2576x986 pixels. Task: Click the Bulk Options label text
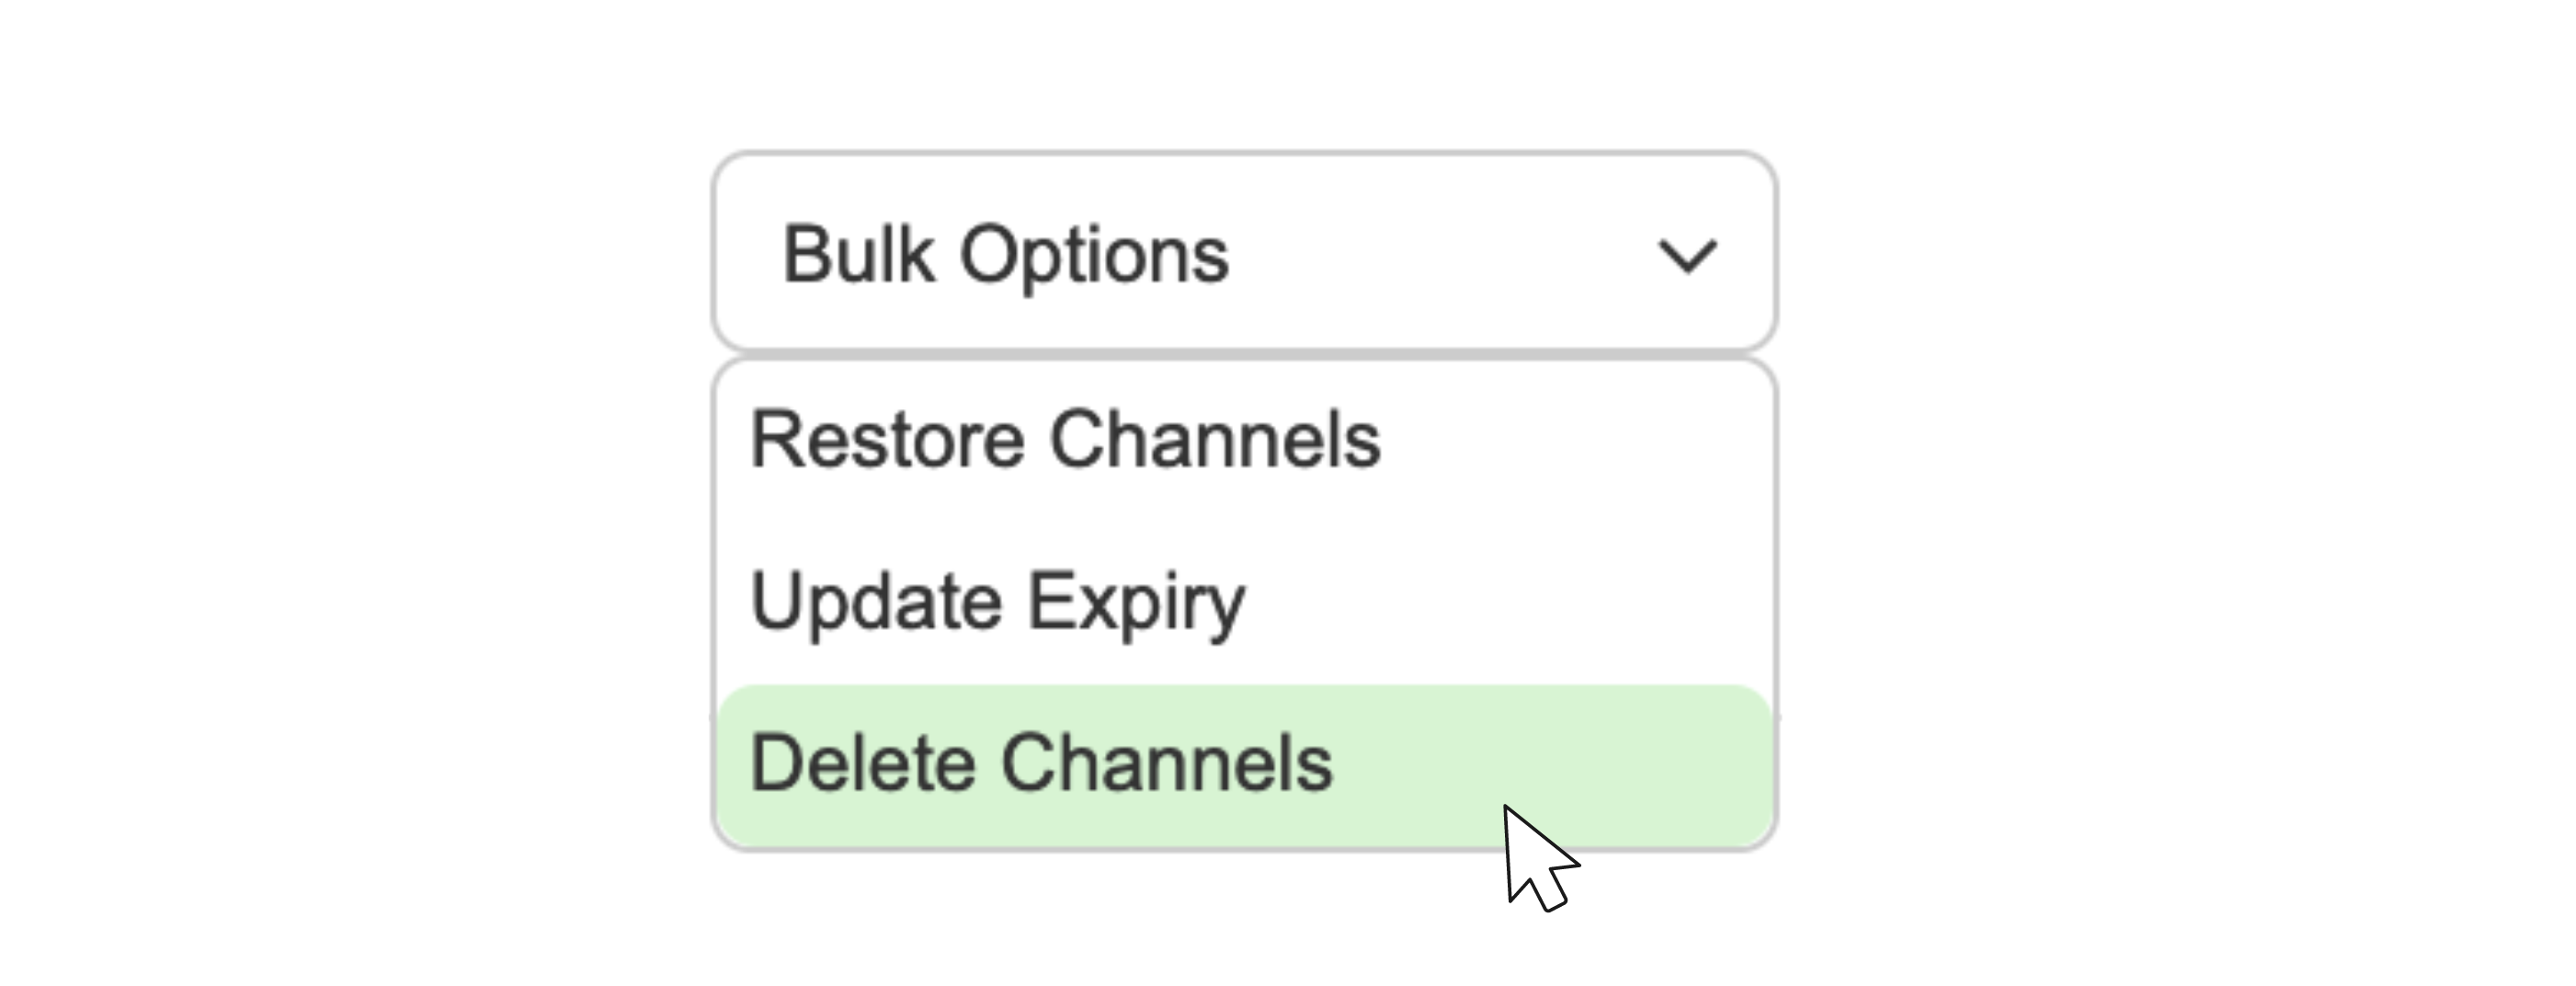pyautogui.click(x=1005, y=253)
